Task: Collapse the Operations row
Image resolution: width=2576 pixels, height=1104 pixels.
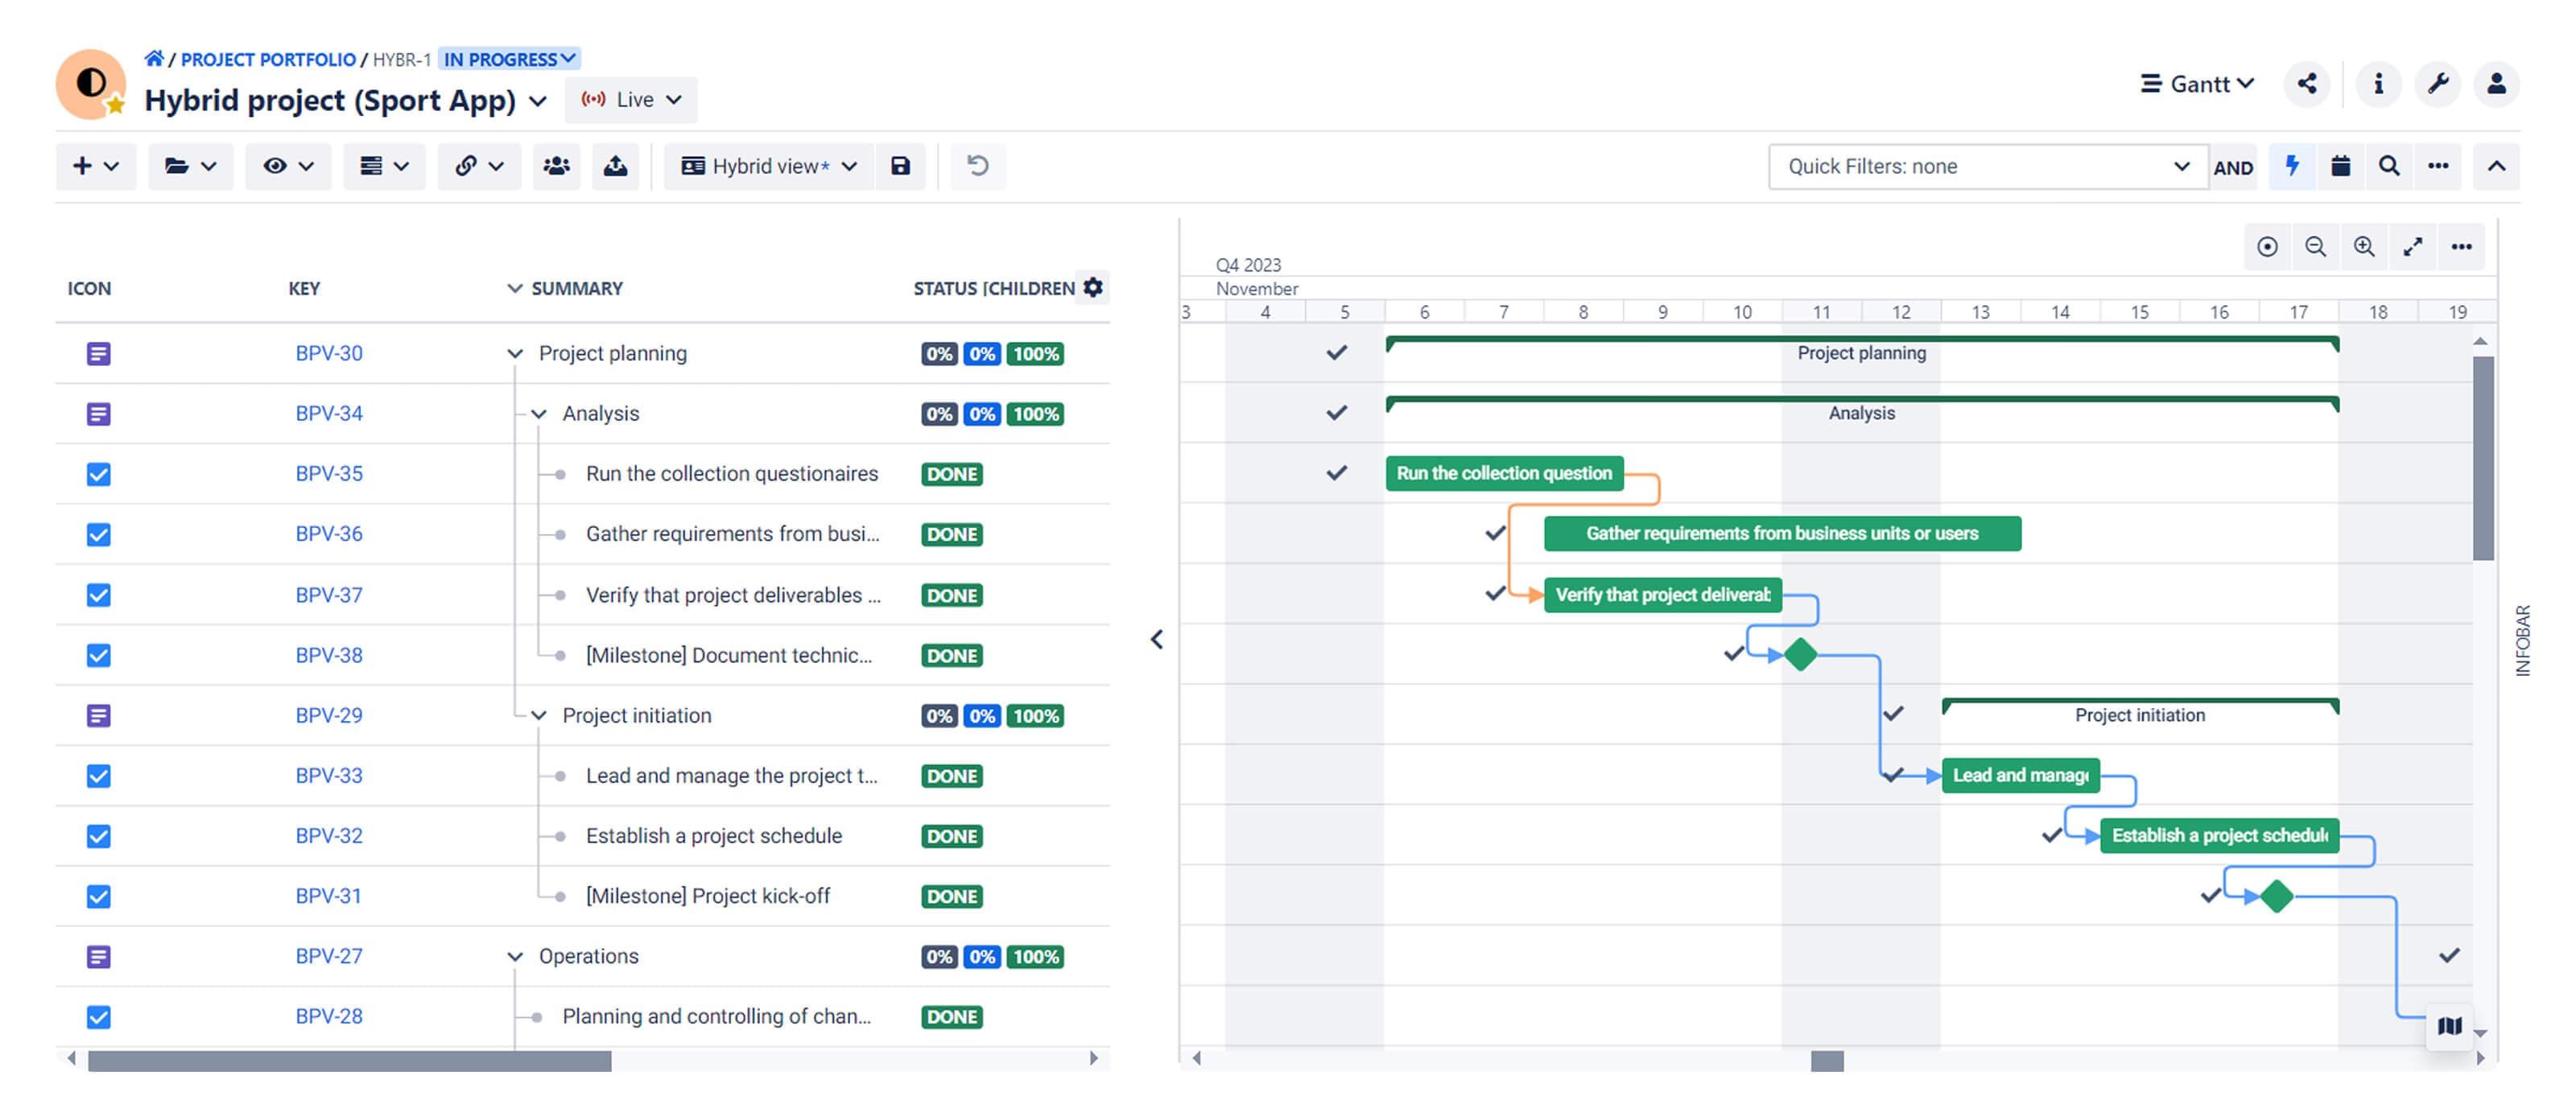Action: [515, 957]
